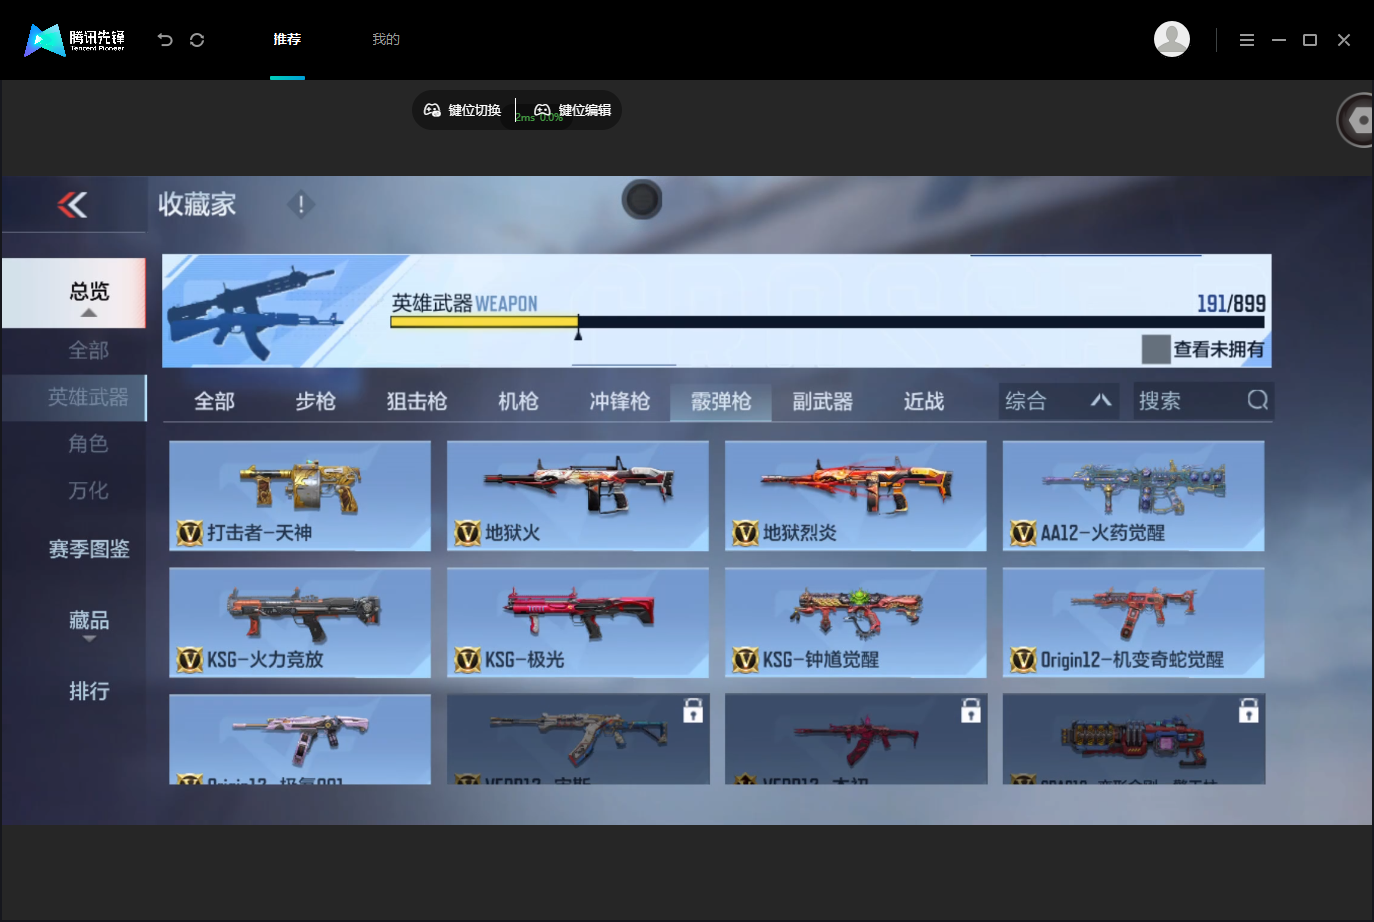The image size is (1374, 922).
Task: Click the 键位编辑 key mapping edit button
Action: pyautogui.click(x=572, y=110)
